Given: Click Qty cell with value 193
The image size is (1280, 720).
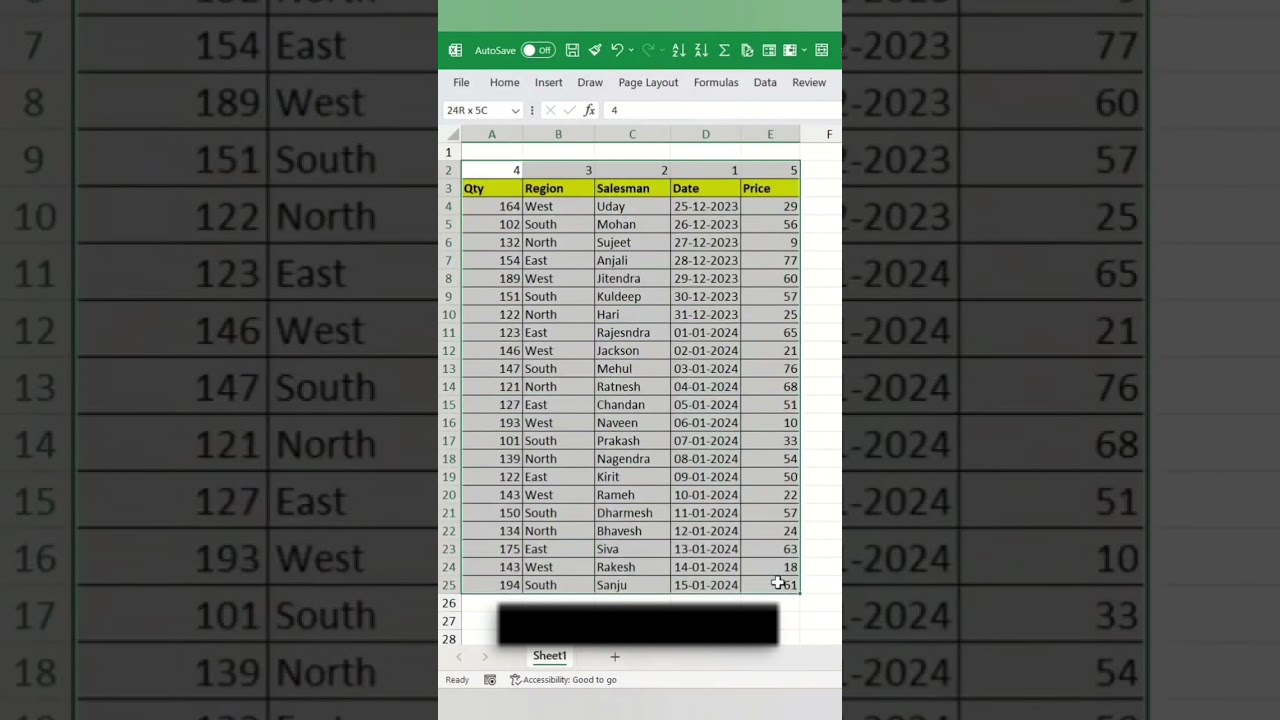Looking at the screenshot, I should click(x=491, y=423).
